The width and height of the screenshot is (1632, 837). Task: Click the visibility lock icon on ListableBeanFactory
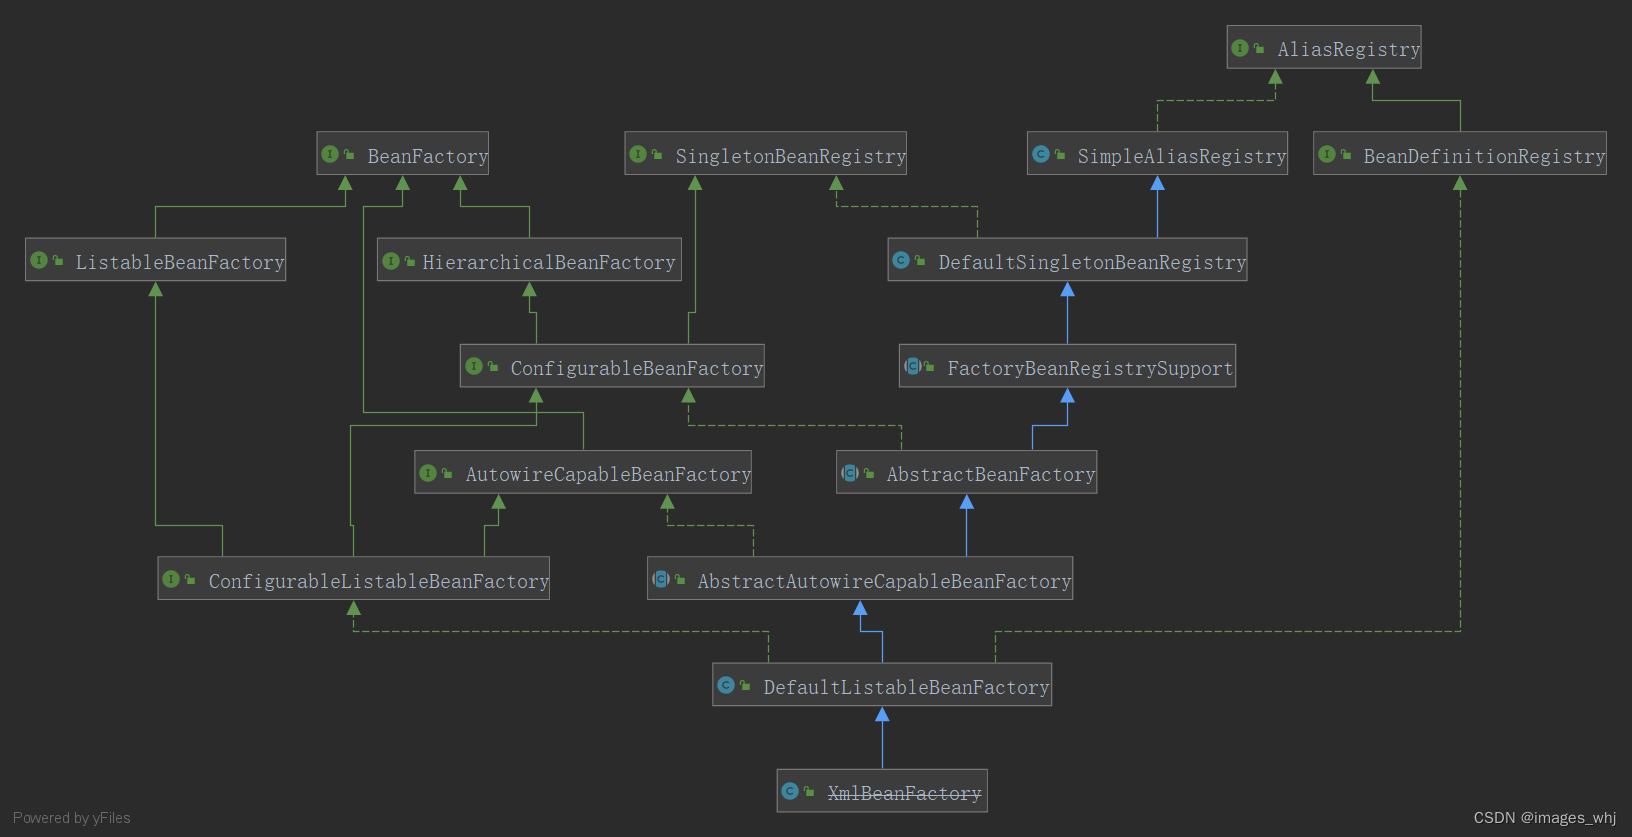click(58, 260)
